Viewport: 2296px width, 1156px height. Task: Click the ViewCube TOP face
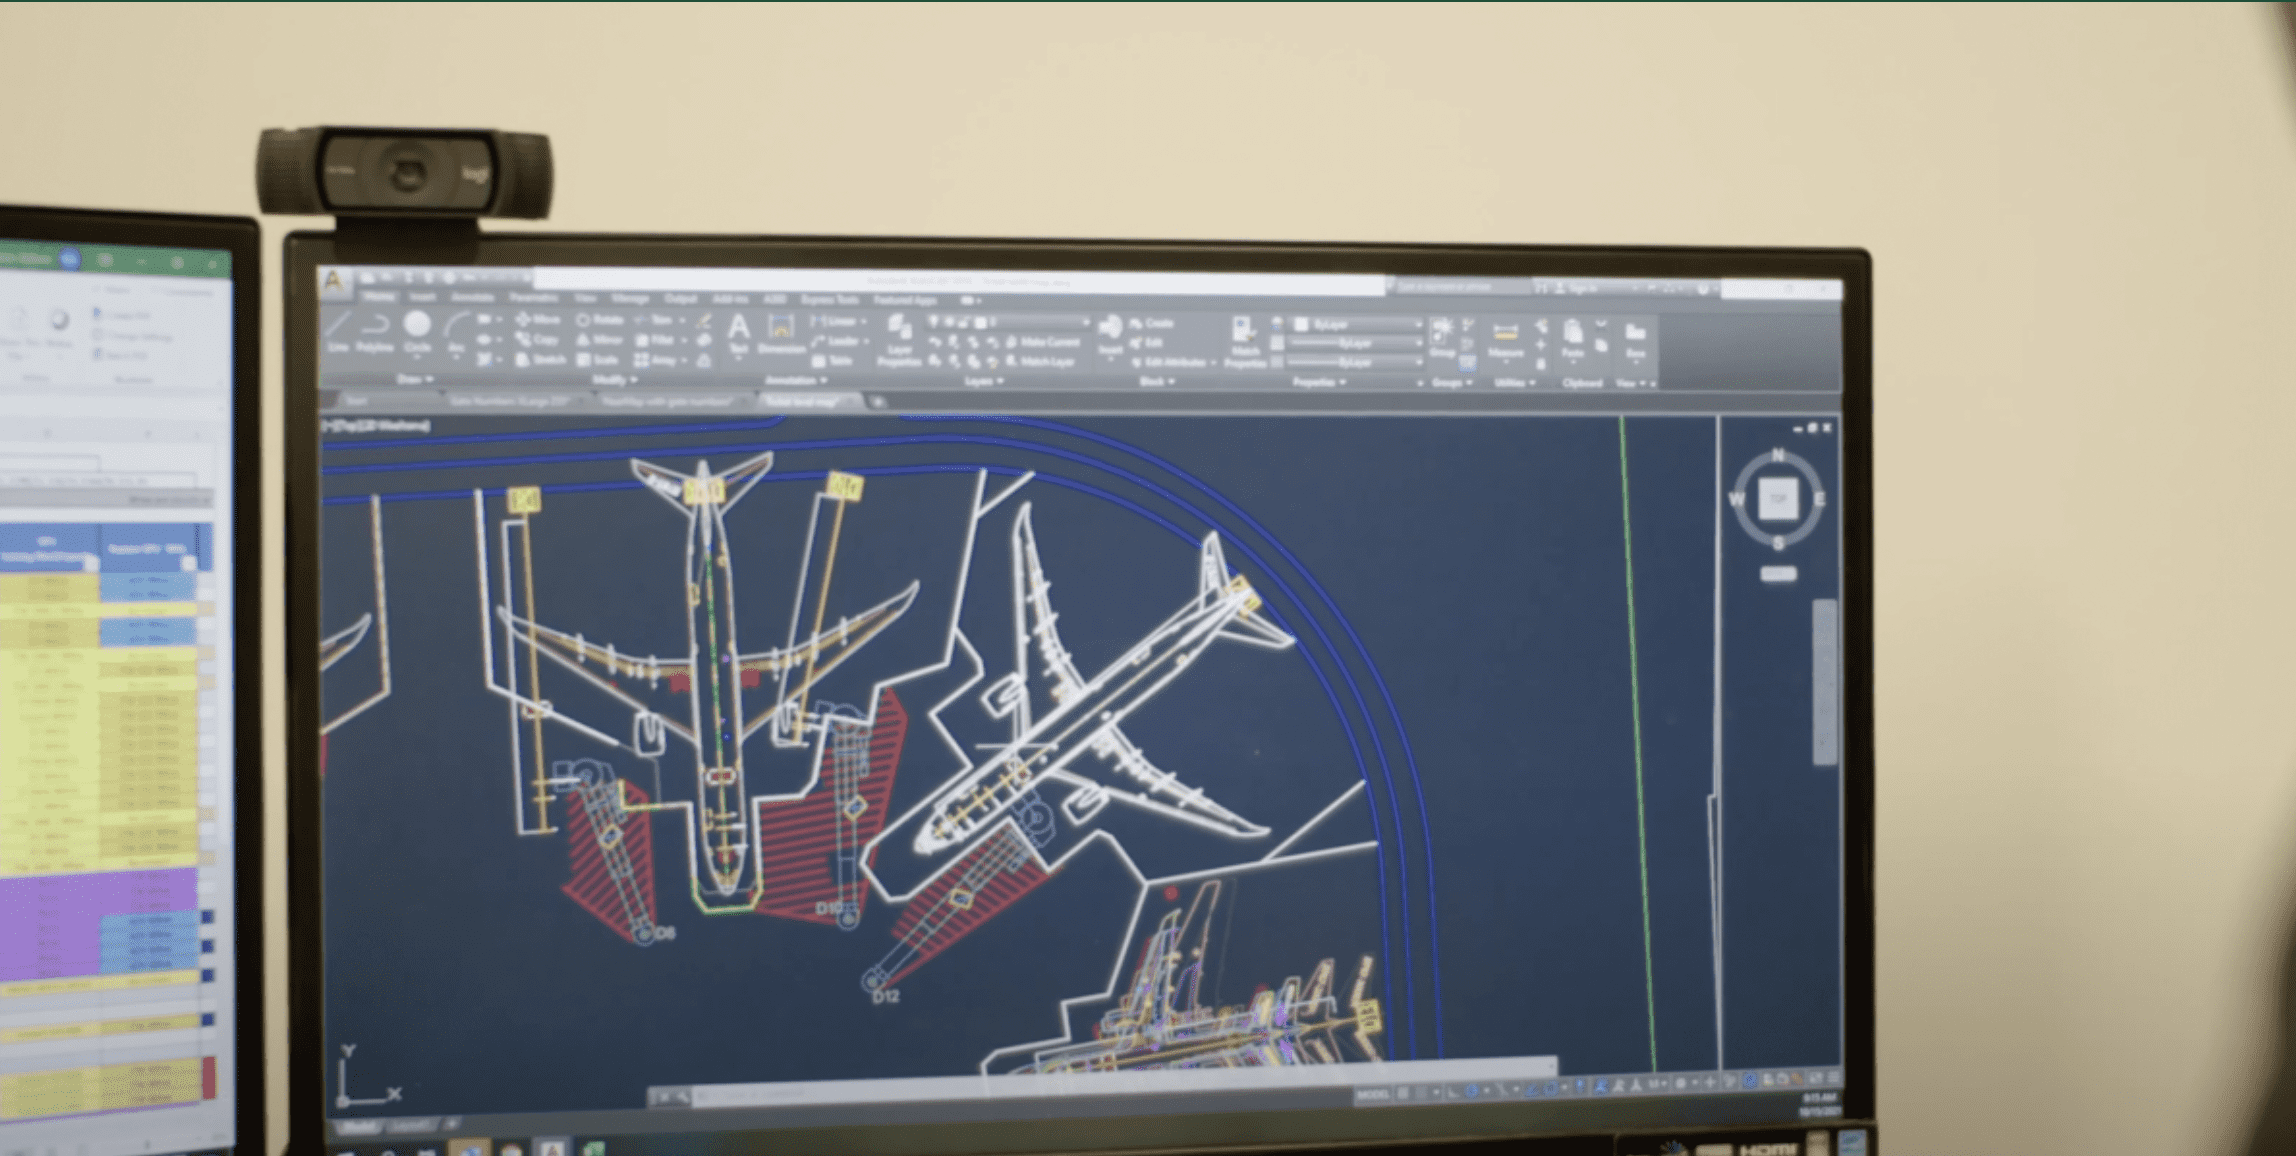click(x=1778, y=499)
